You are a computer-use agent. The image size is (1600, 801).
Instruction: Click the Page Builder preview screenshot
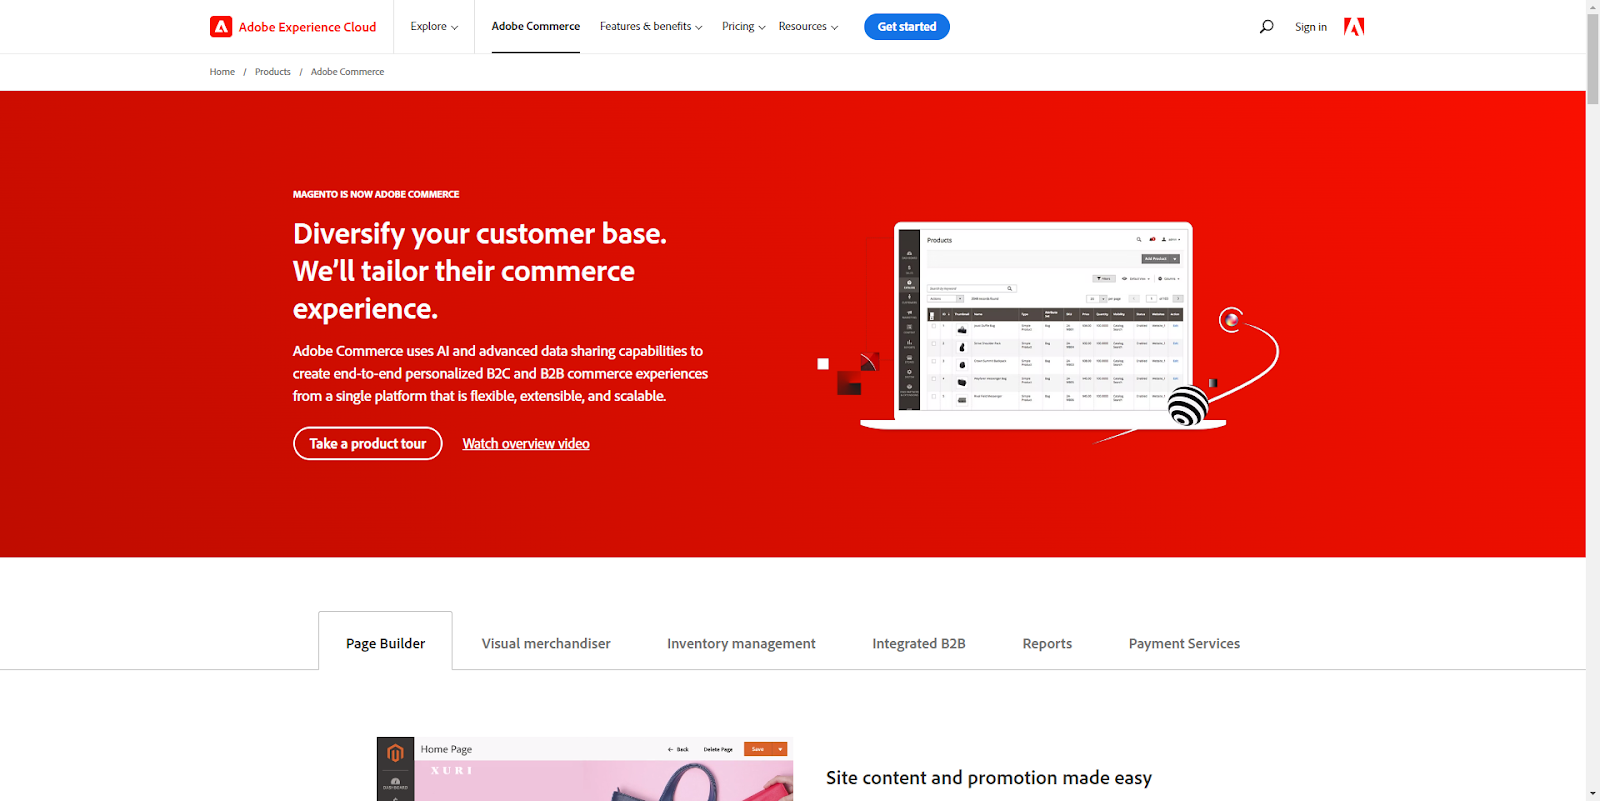[x=585, y=769]
